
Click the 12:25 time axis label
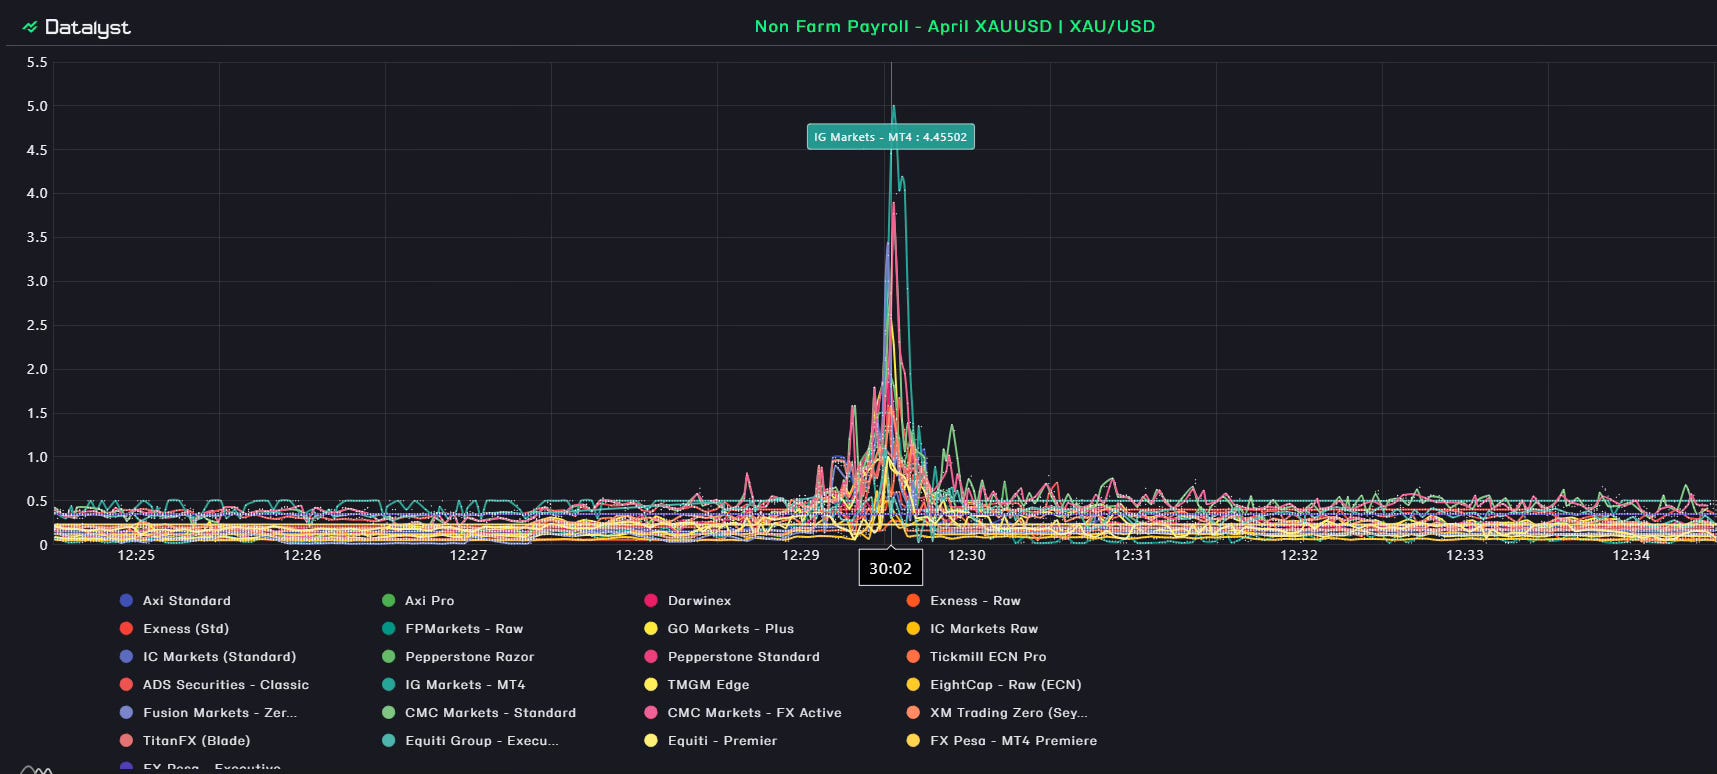coord(136,555)
